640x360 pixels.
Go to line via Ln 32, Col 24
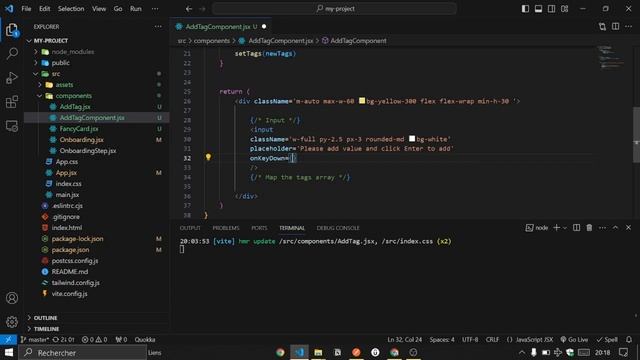point(404,340)
